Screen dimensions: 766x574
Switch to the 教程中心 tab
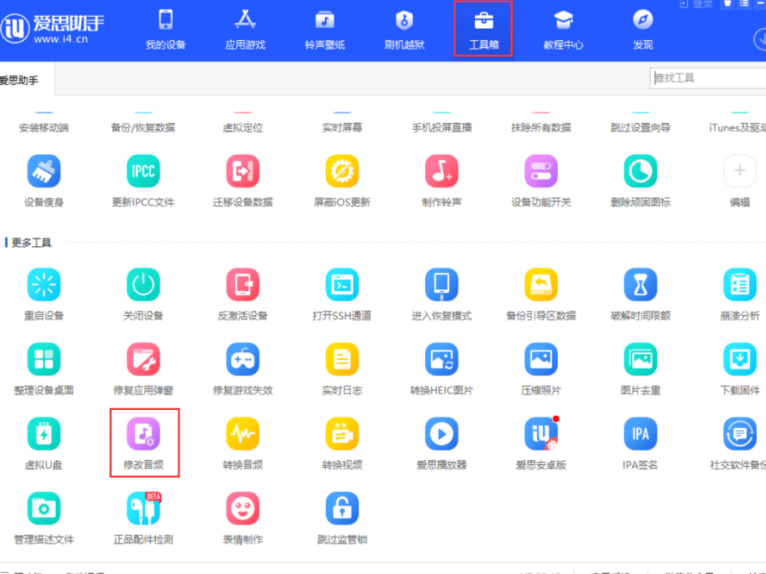coord(563,29)
